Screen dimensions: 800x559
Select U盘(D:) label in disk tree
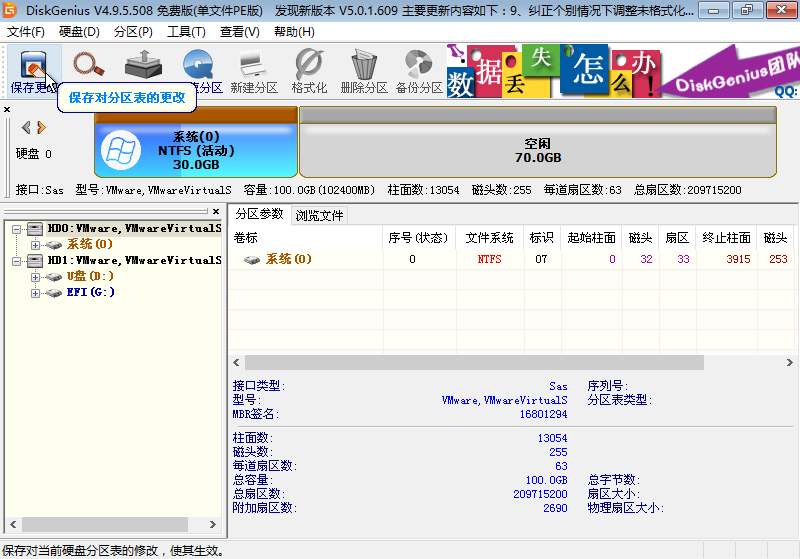(90, 276)
